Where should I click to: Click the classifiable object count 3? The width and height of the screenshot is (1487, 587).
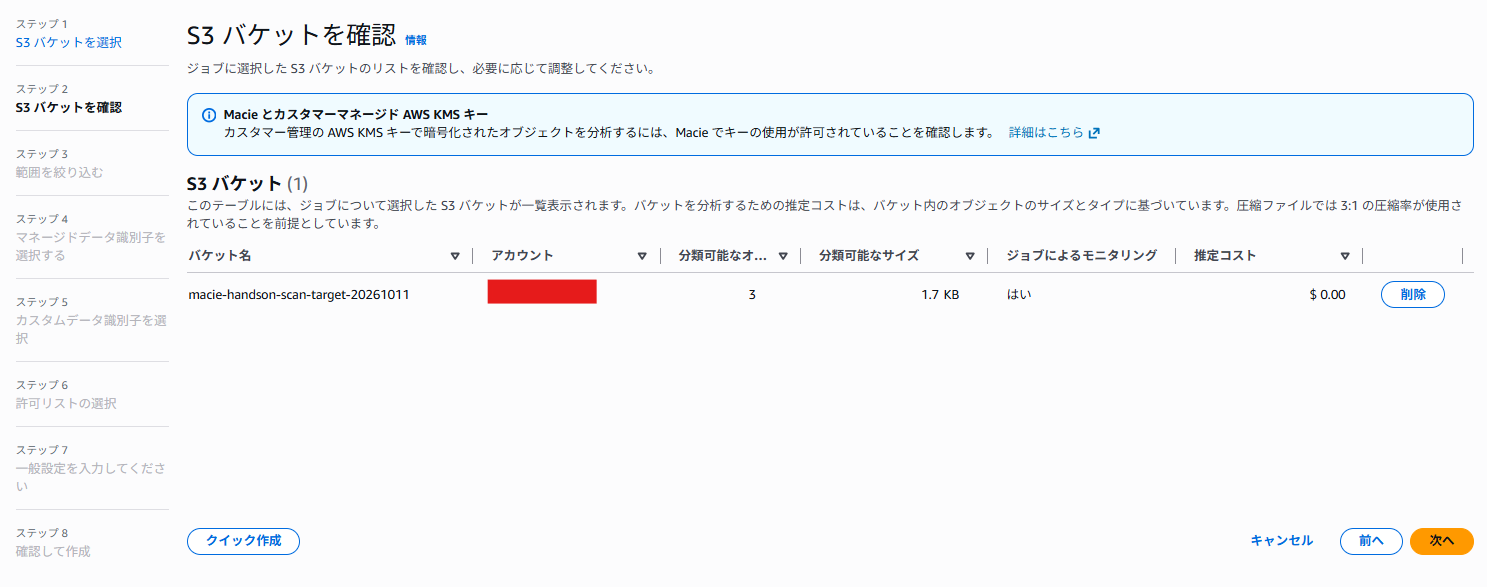click(x=752, y=295)
